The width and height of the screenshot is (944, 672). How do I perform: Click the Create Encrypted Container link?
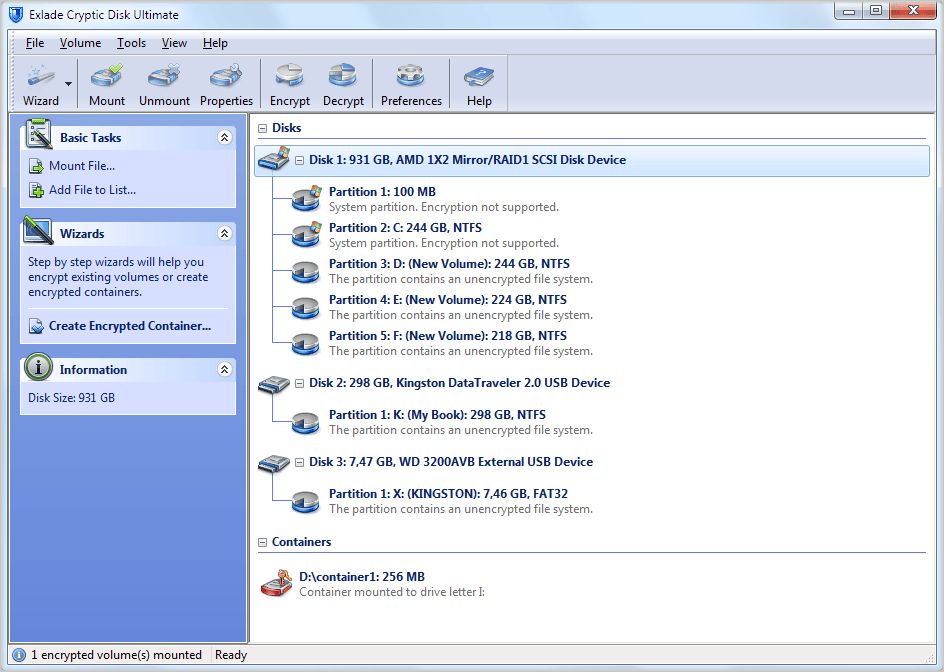(128, 325)
